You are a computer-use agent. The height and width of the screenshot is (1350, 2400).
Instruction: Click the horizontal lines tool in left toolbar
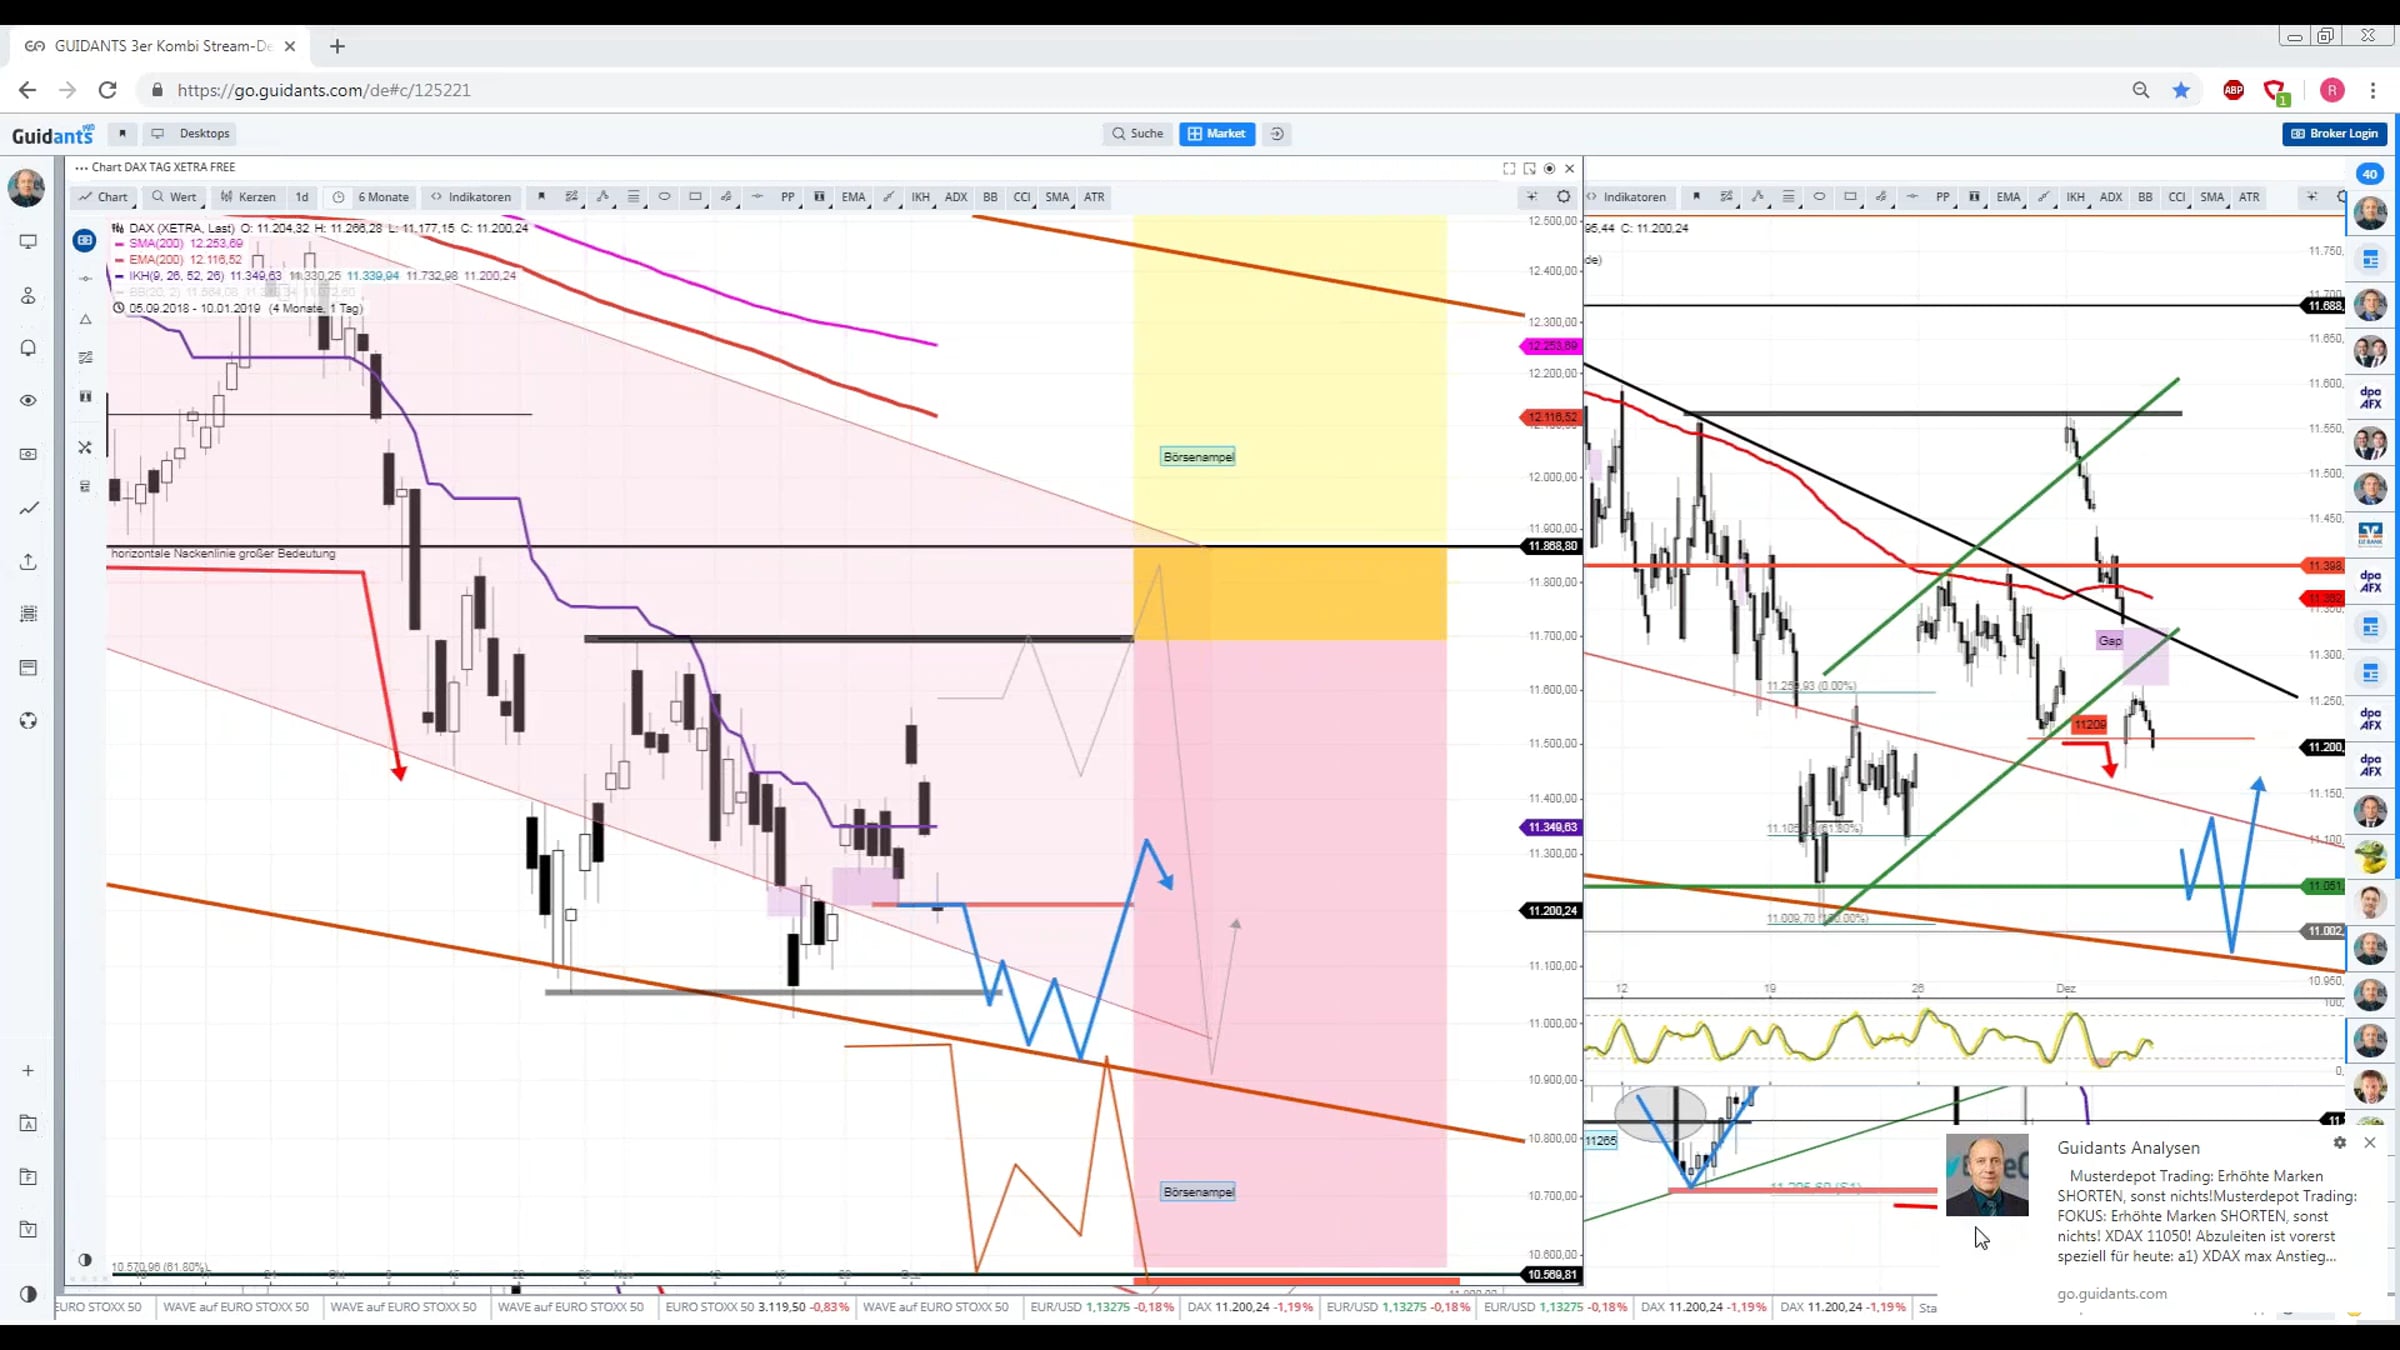633,197
